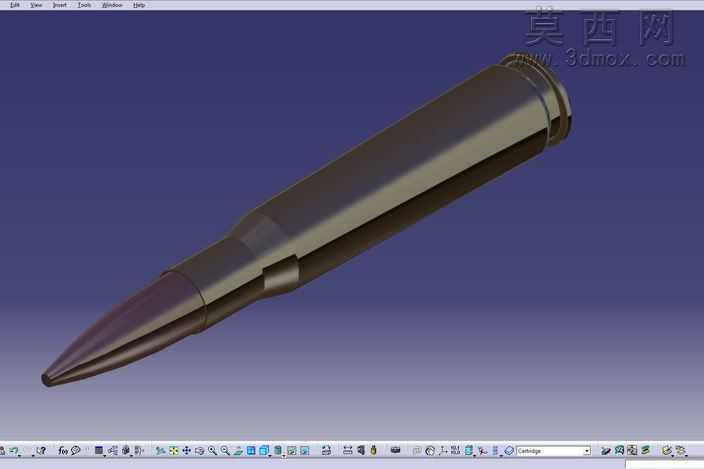Open the Help menu
Viewport: 704px width, 469px height.
[x=139, y=5]
